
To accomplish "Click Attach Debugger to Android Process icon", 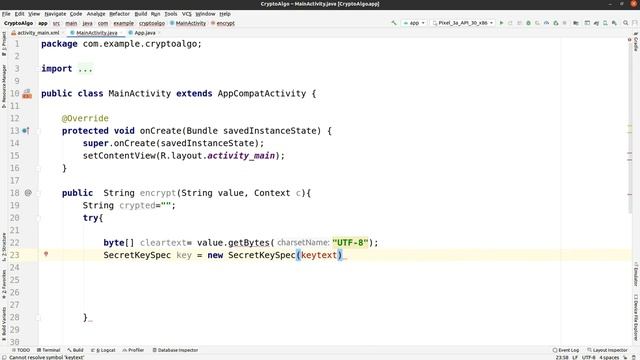I will tap(556, 23).
